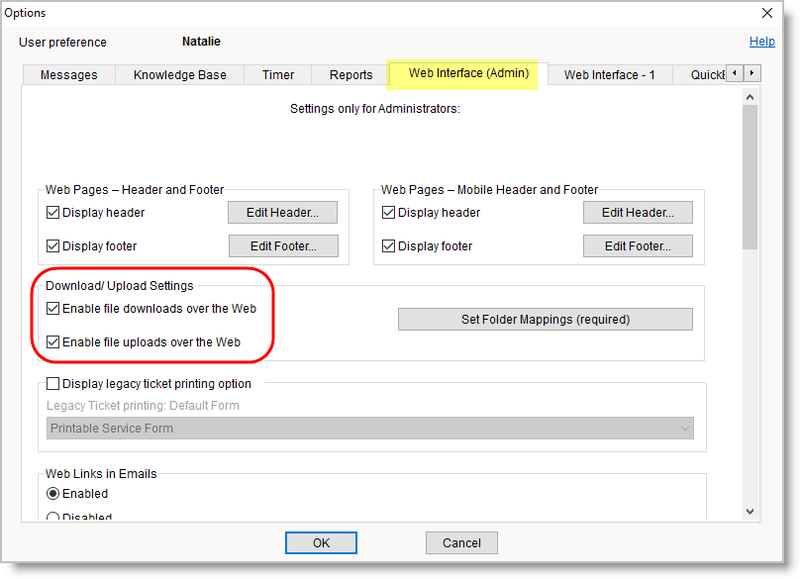Uncheck Display footer for Mobile pages
Viewport: 800px width, 579px height.
(388, 246)
